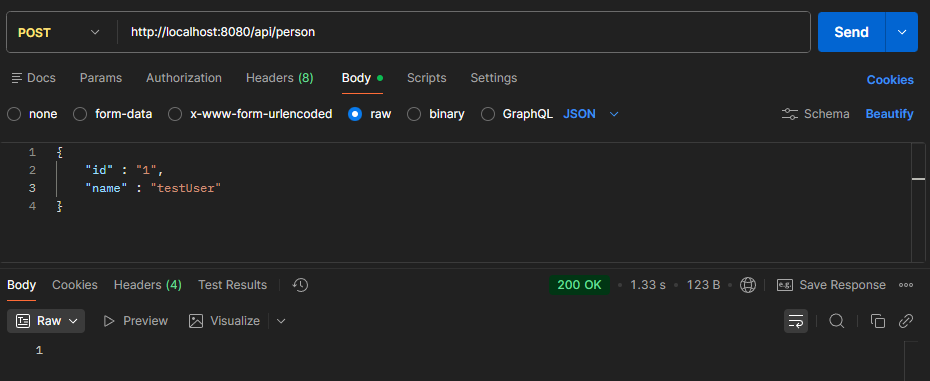
Task: Select the GraphQL radio button
Action: [x=488, y=114]
